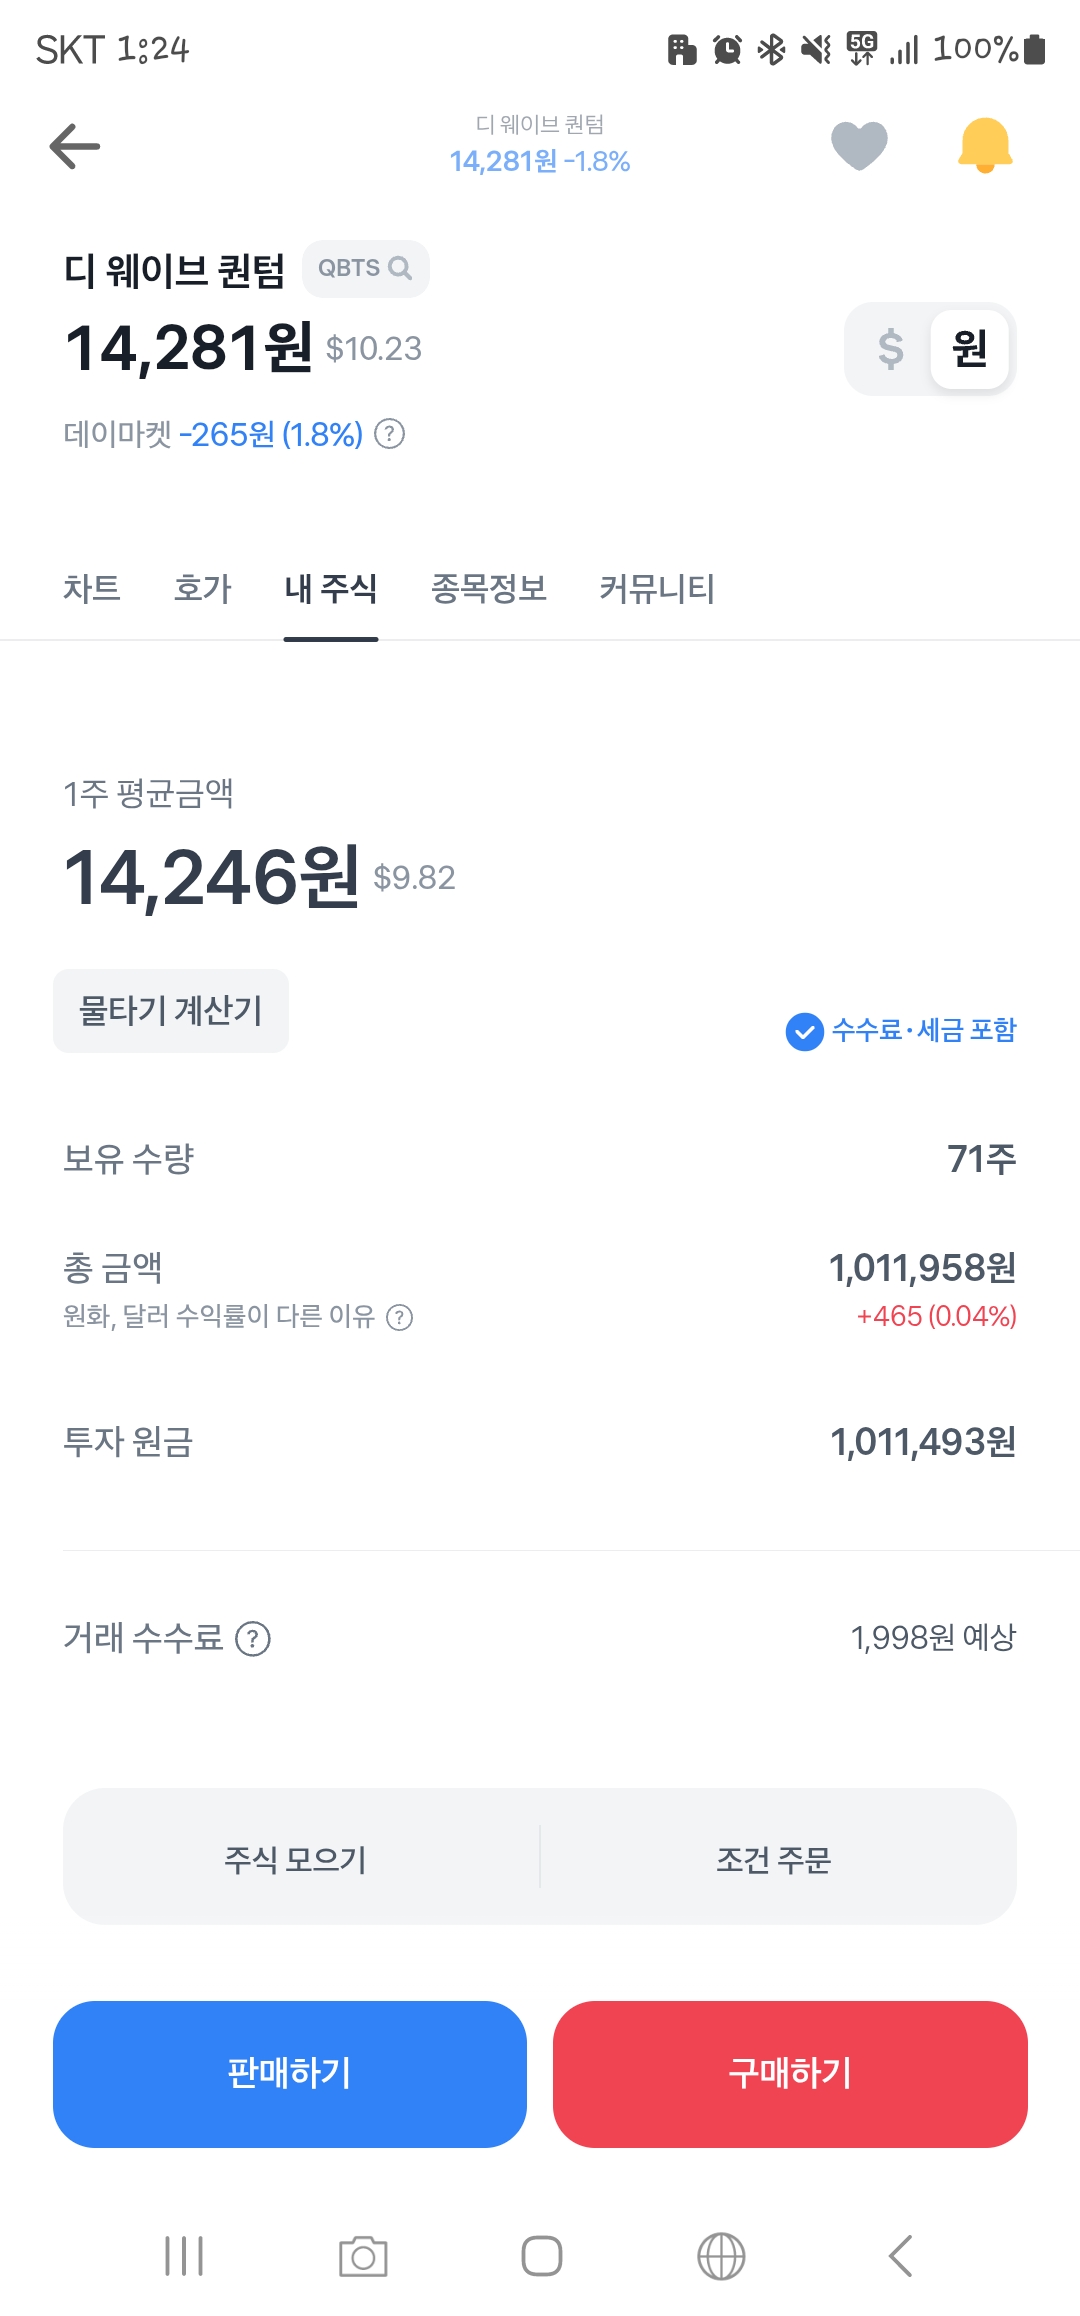Tap the Android recent apps navigation icon

point(184,2256)
